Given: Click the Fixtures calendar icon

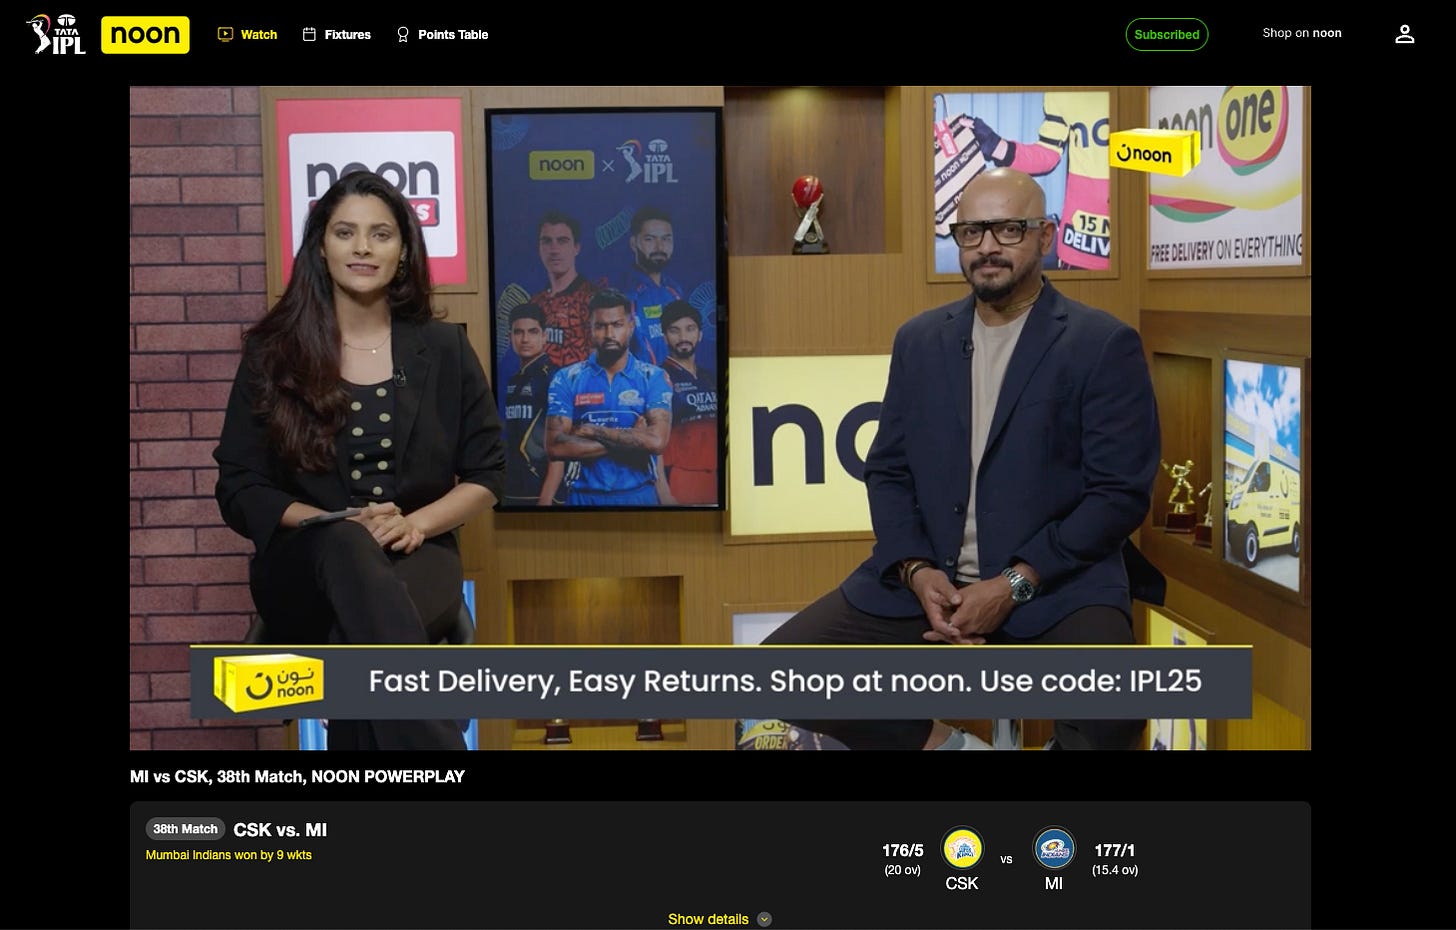Looking at the screenshot, I should [x=309, y=34].
